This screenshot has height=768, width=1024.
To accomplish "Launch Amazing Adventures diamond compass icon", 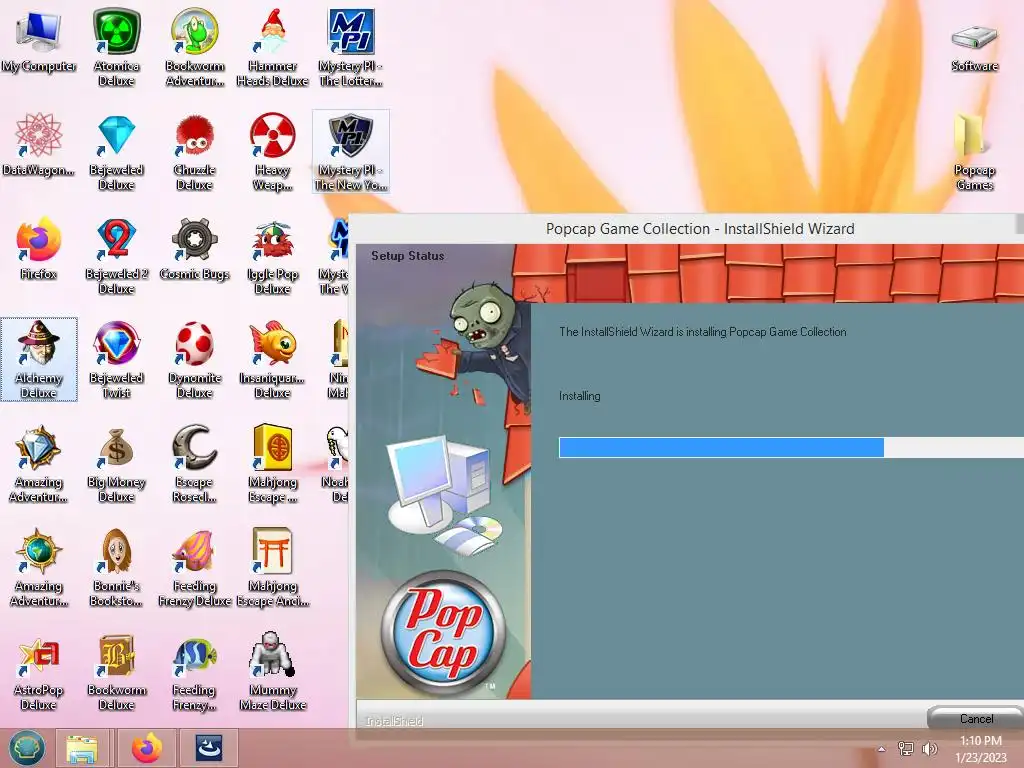I will 39,464.
